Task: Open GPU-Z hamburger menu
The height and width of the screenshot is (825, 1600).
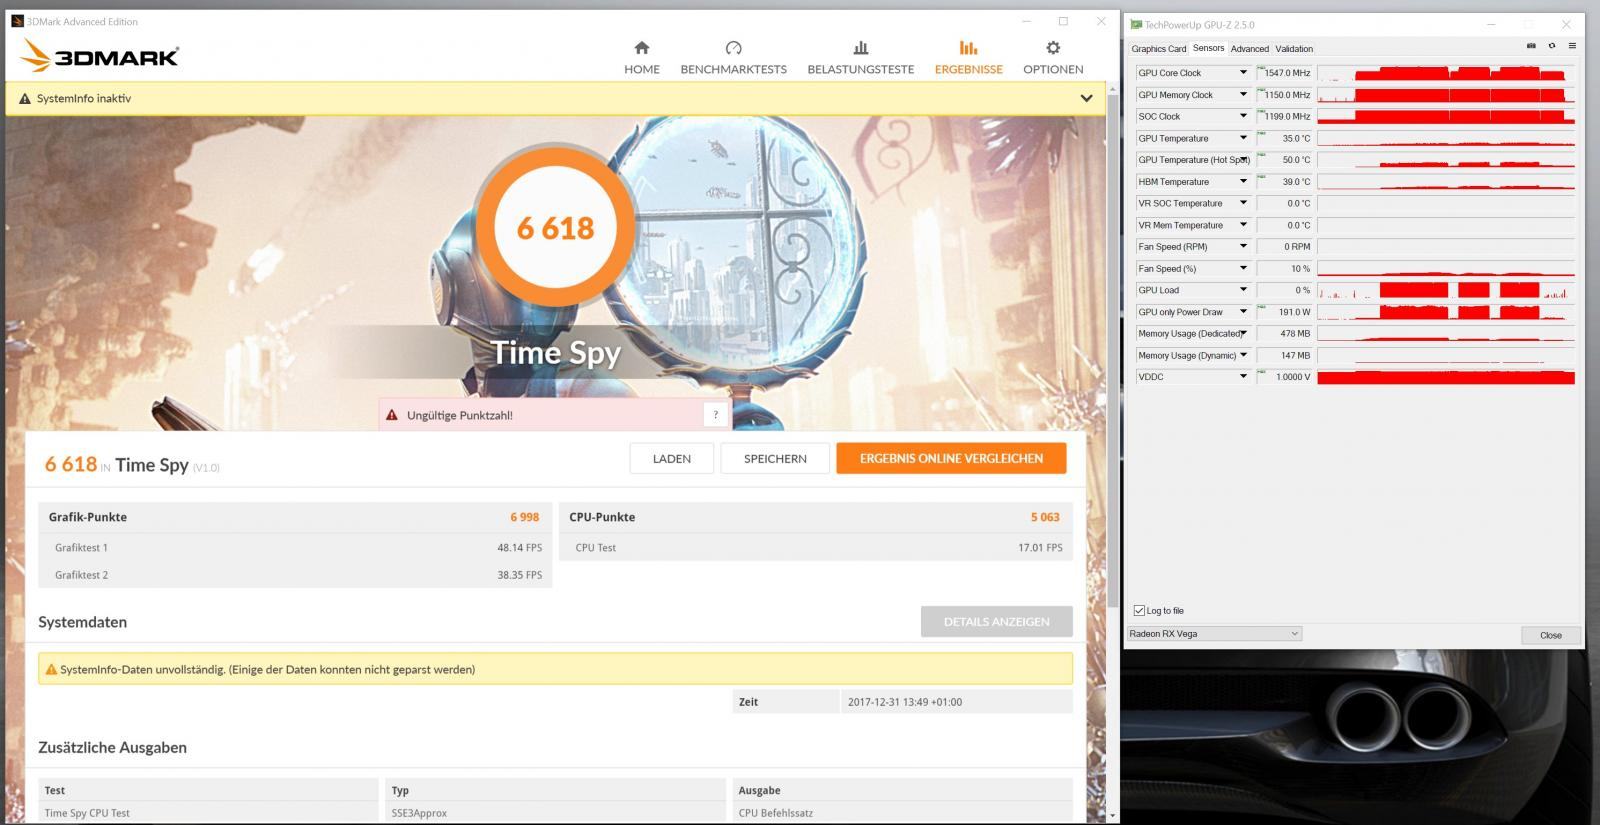Action: tap(1572, 46)
